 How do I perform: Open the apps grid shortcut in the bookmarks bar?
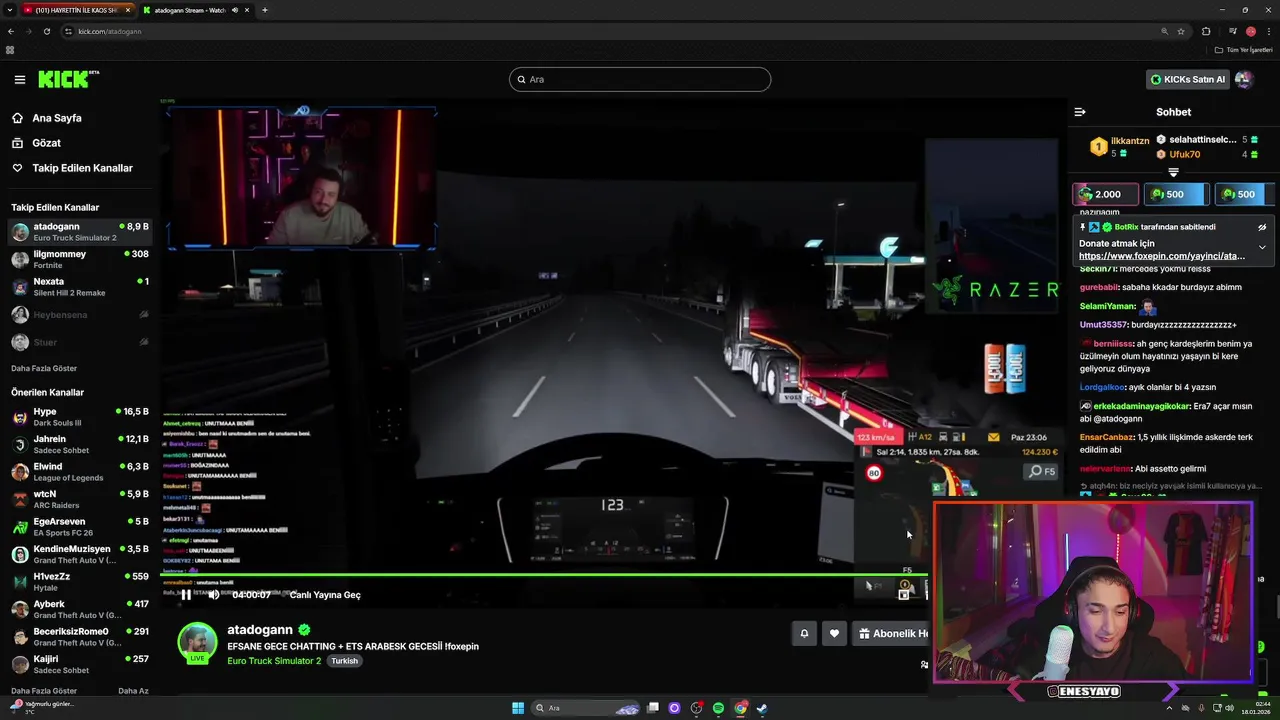(x=10, y=50)
